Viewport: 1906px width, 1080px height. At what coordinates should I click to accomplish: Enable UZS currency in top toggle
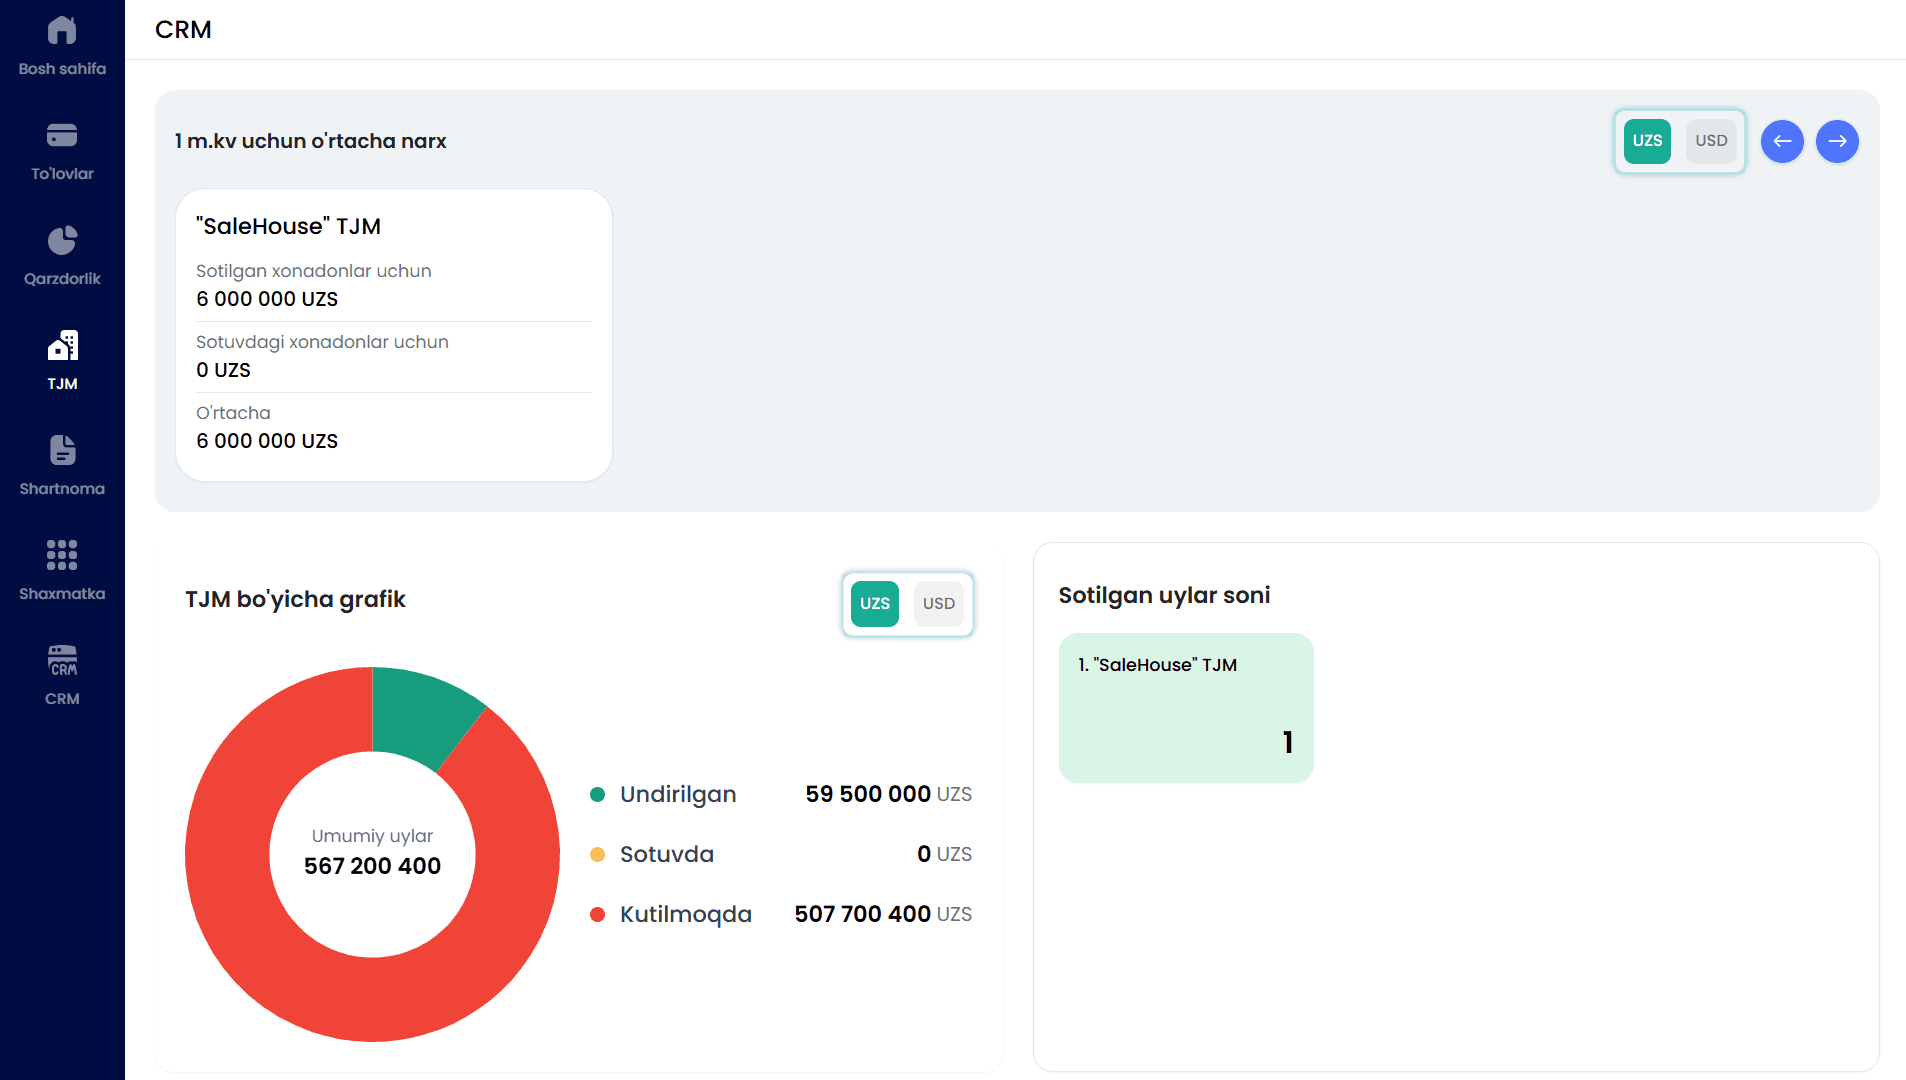[x=1647, y=141]
